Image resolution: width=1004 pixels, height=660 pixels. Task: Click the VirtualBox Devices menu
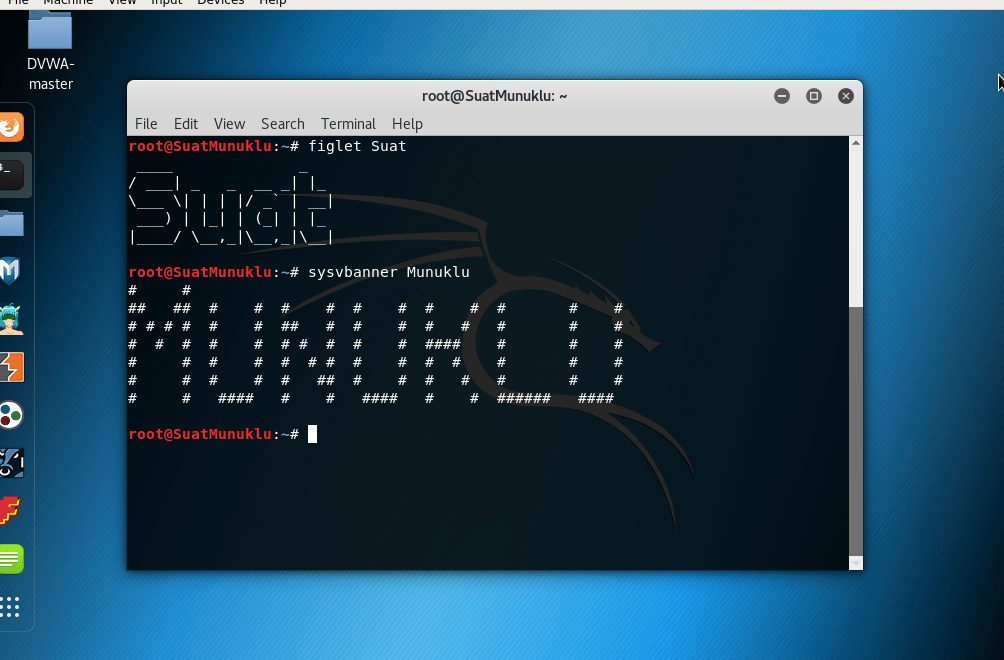click(220, 3)
